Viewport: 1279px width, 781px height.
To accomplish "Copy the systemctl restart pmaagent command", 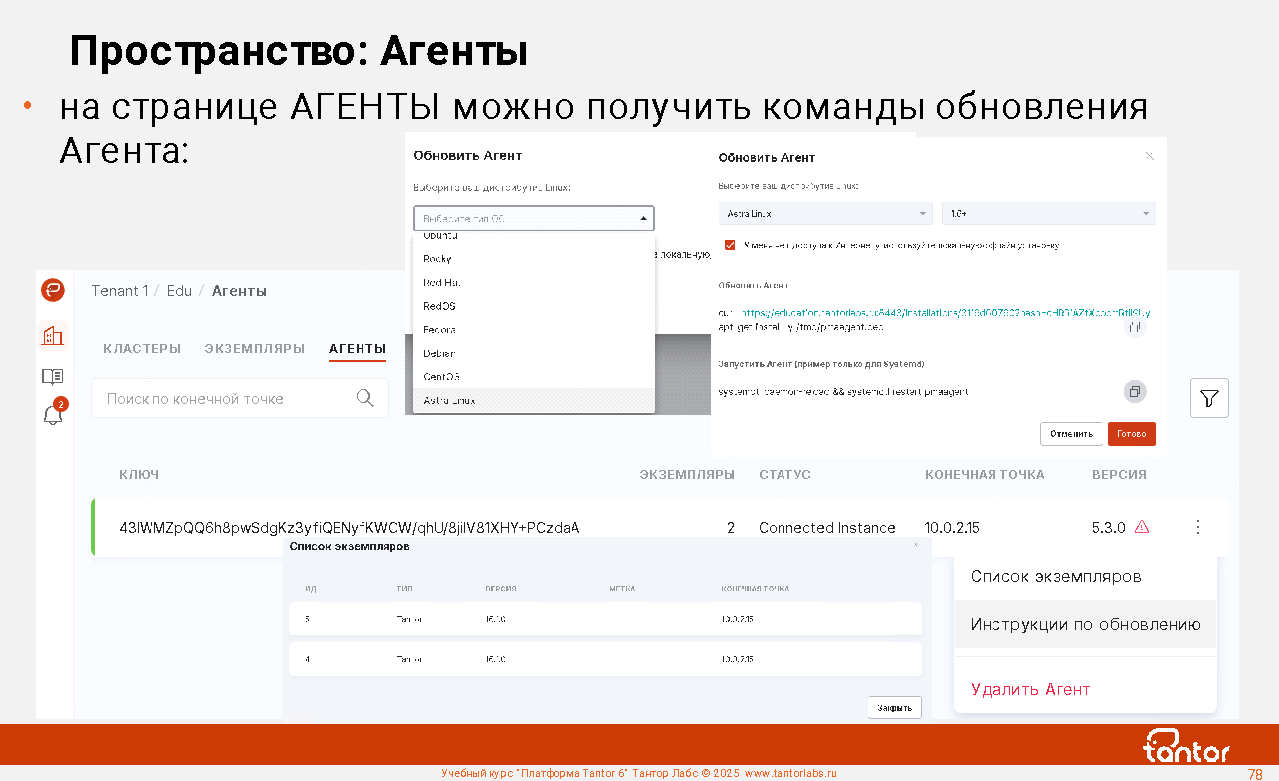I will pos(1134,391).
